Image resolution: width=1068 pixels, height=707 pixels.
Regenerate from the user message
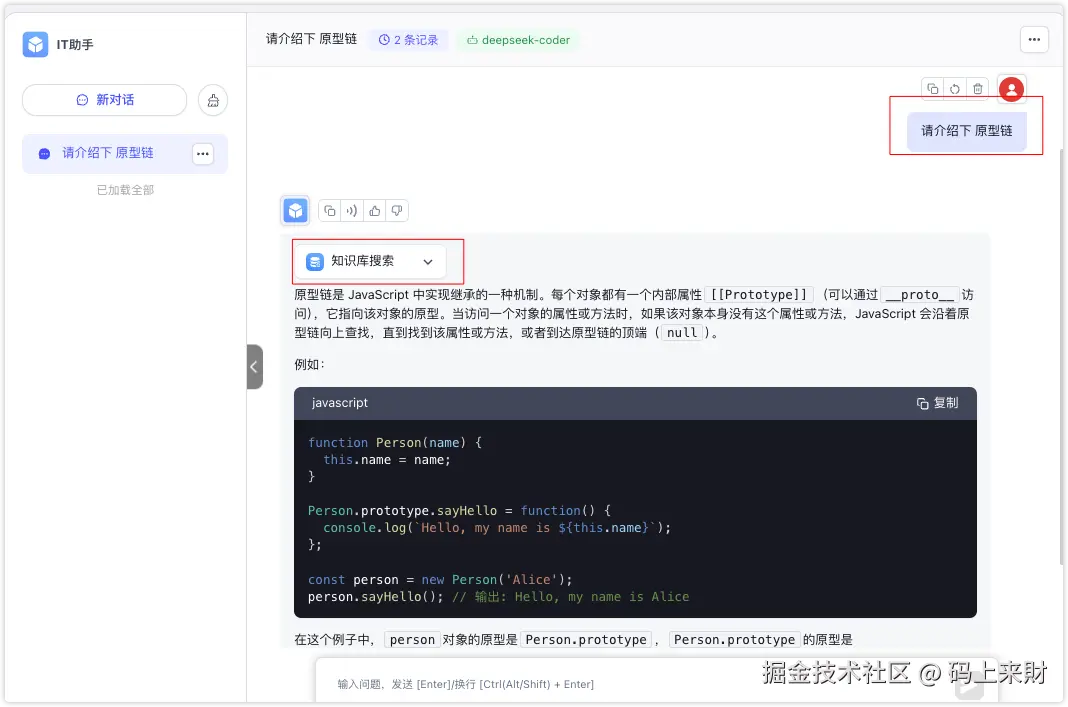click(955, 89)
